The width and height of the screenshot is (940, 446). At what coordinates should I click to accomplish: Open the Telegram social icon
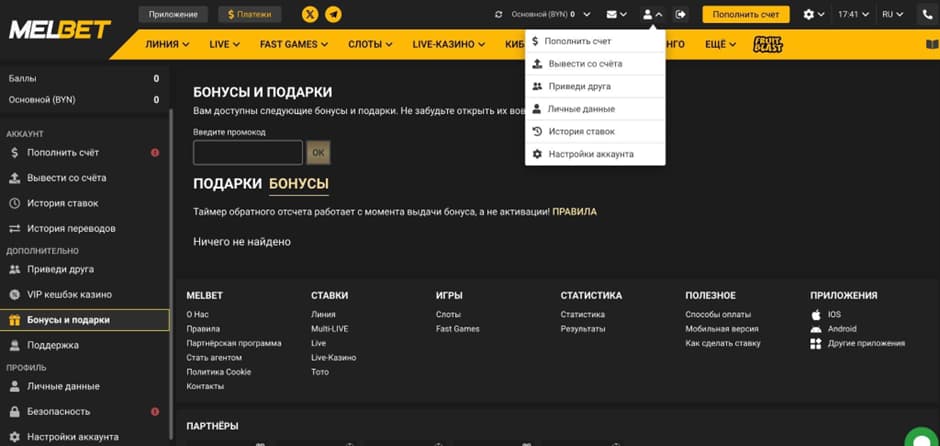[333, 14]
